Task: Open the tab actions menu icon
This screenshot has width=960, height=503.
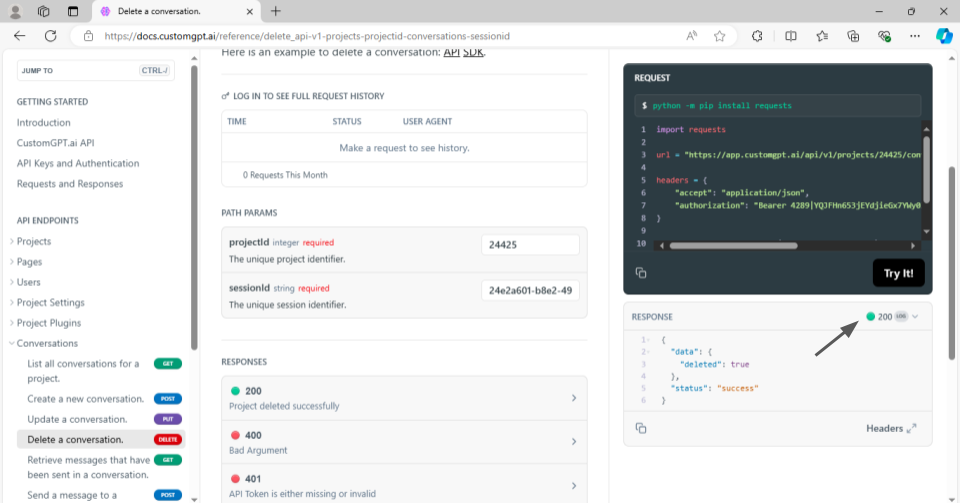Action: (x=73, y=11)
